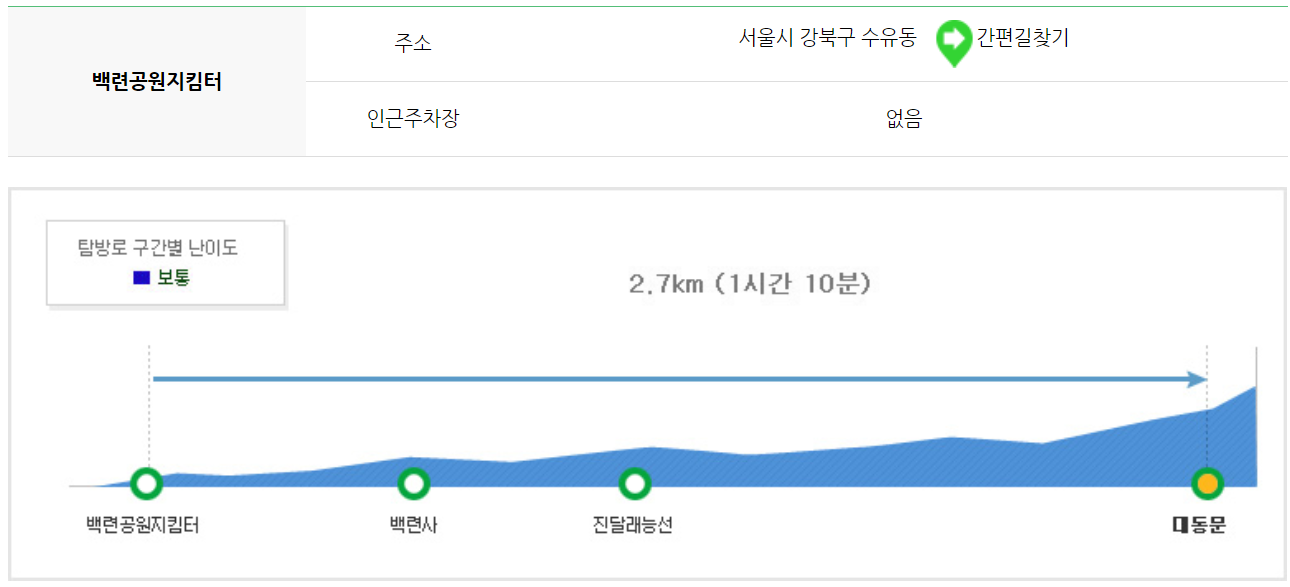The width and height of the screenshot is (1290, 587).
Task: Open the 주소 table header entry
Action: point(412,42)
